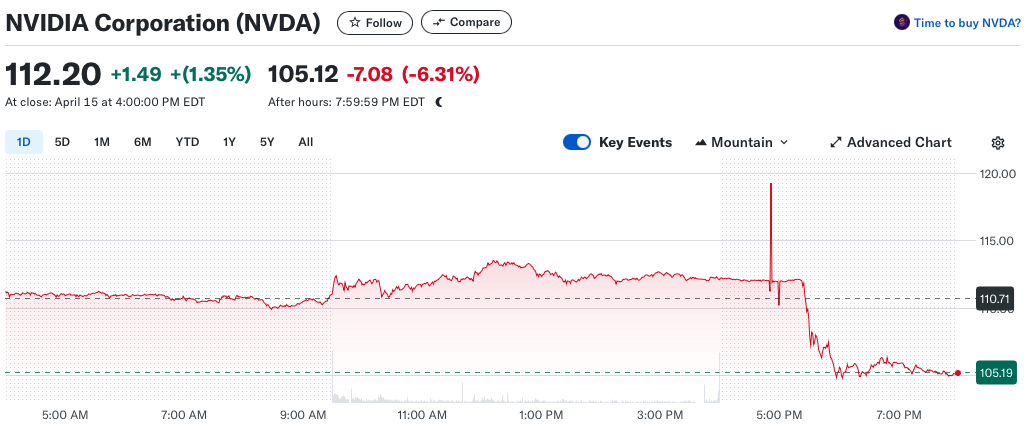Click the Compare arrows icon
The width and height of the screenshot is (1029, 443).
tap(438, 22)
